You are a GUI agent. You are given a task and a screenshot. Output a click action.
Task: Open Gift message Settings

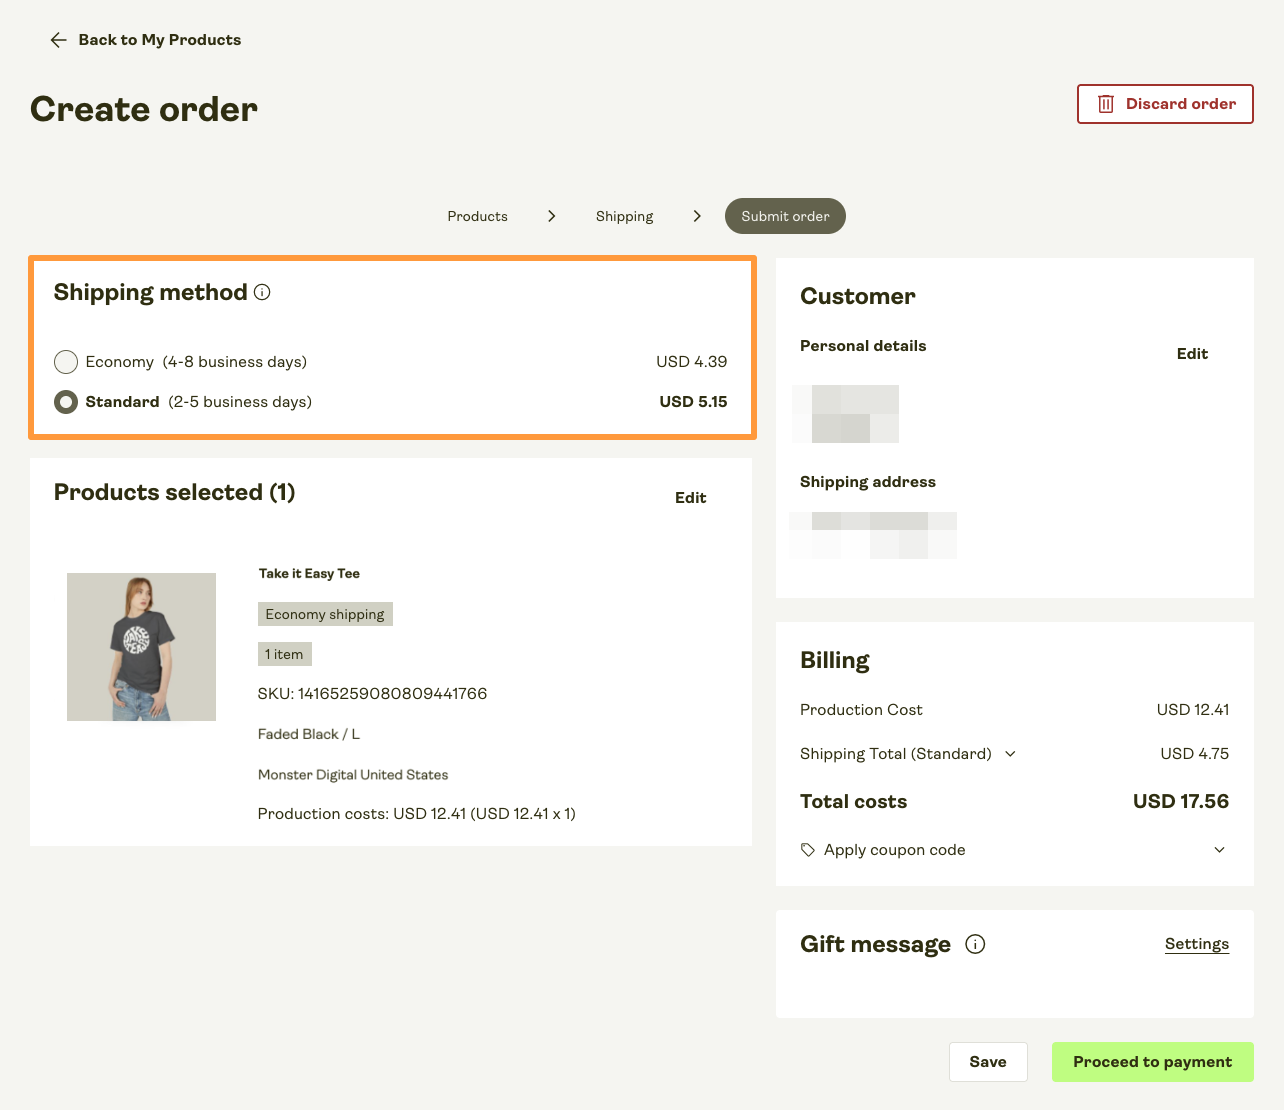1196,943
